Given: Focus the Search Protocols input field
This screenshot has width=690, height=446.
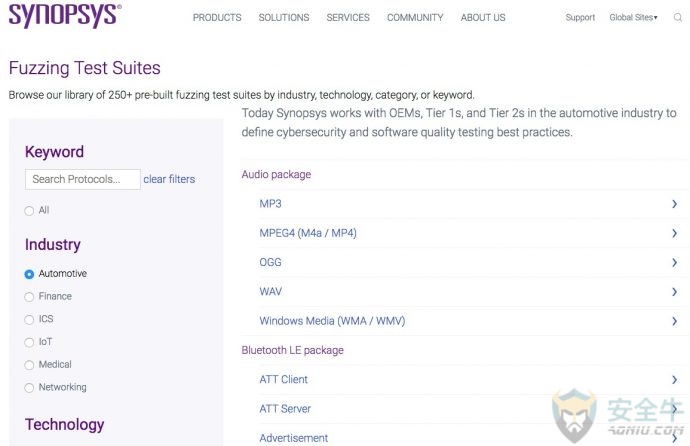Looking at the screenshot, I should pos(83,179).
